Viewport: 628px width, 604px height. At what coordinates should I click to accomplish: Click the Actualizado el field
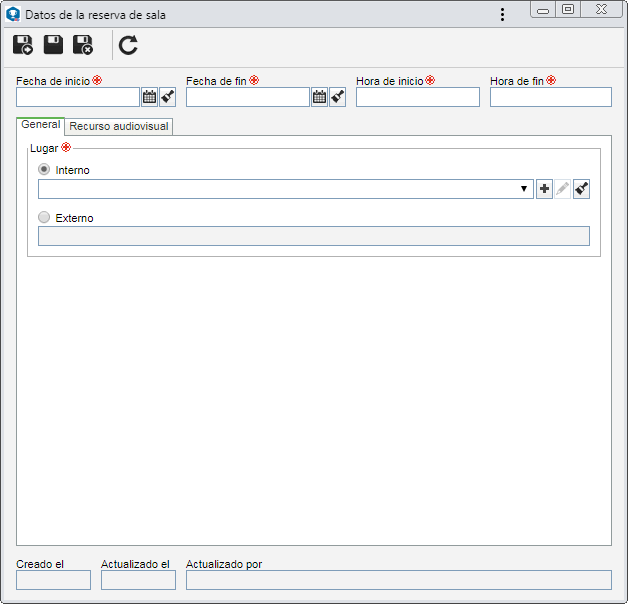(138, 580)
